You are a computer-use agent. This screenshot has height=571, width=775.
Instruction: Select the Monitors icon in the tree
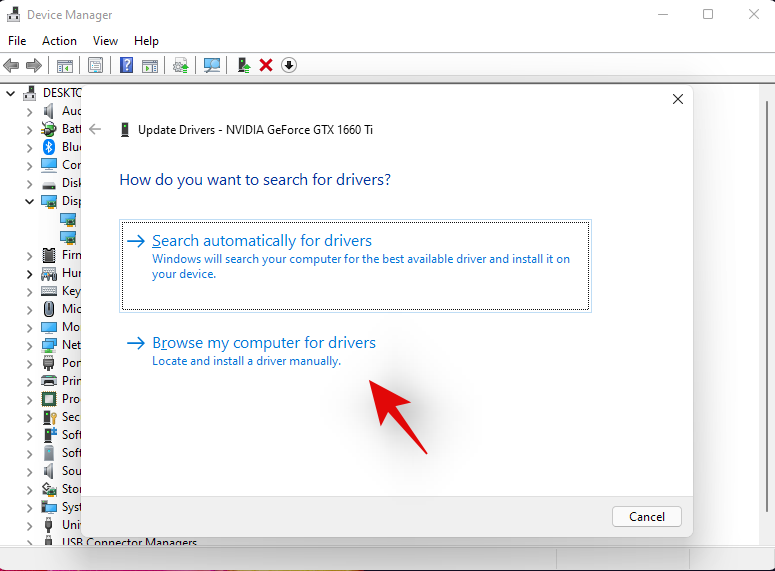[x=48, y=327]
